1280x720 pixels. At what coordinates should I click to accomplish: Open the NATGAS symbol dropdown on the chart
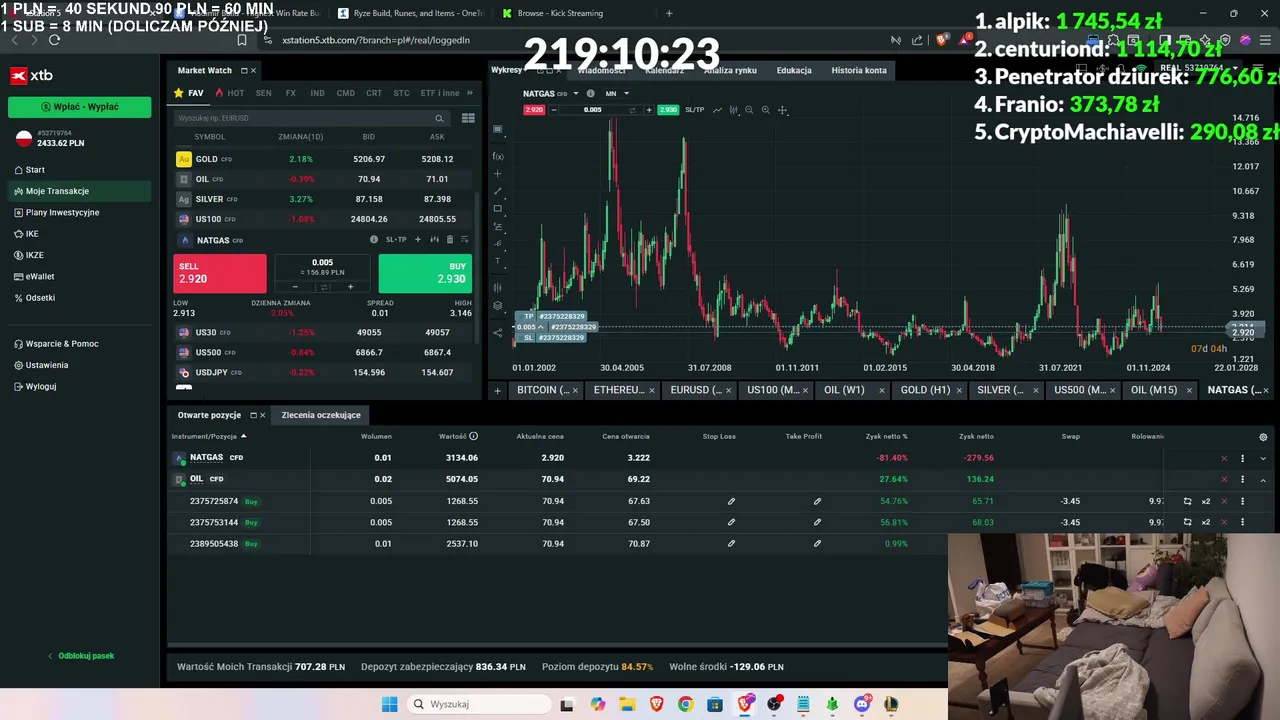[x=575, y=93]
